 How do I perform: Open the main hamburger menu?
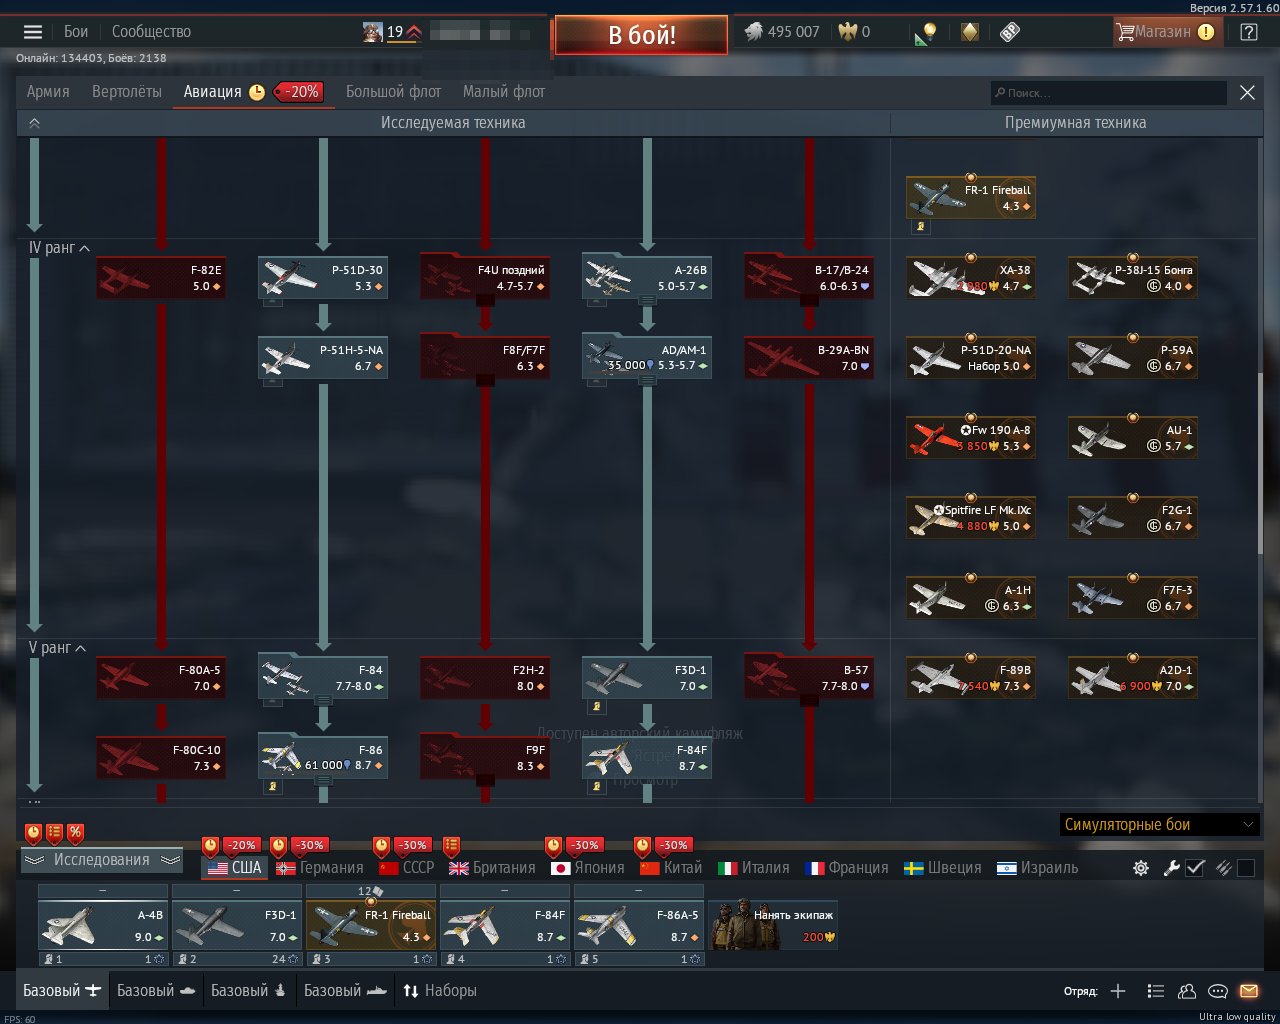coord(32,32)
